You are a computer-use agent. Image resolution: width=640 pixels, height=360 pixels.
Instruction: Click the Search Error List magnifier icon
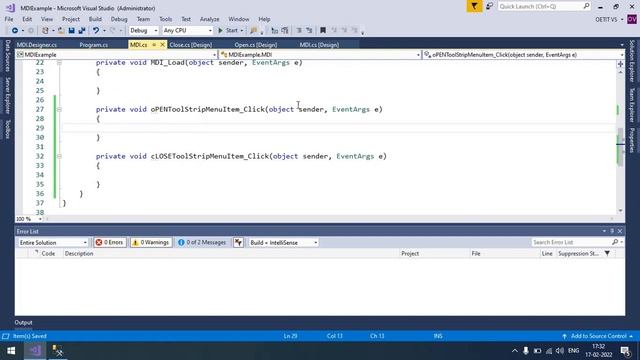[x=615, y=242]
